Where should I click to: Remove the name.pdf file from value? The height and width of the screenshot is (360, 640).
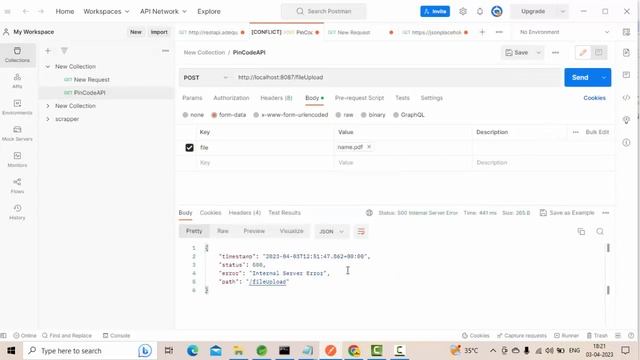click(369, 147)
